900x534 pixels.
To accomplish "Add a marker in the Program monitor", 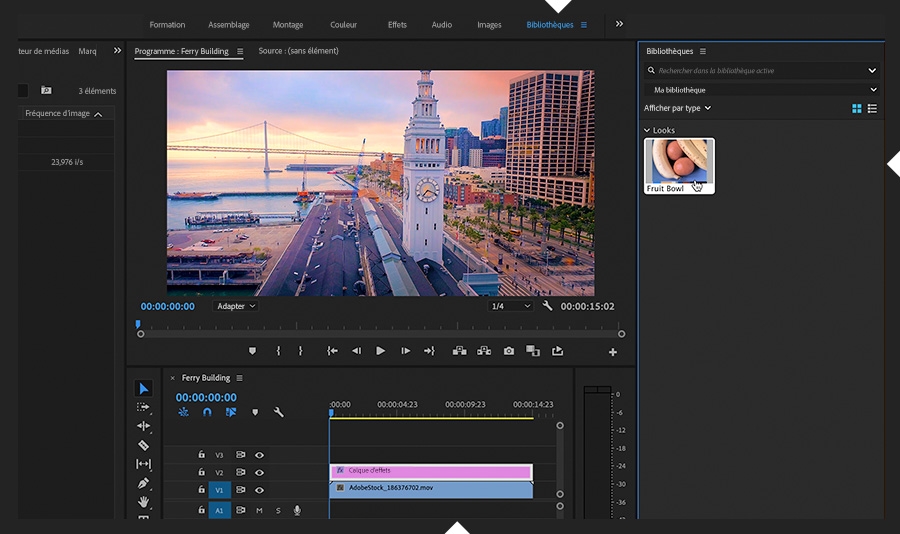I will pos(252,351).
